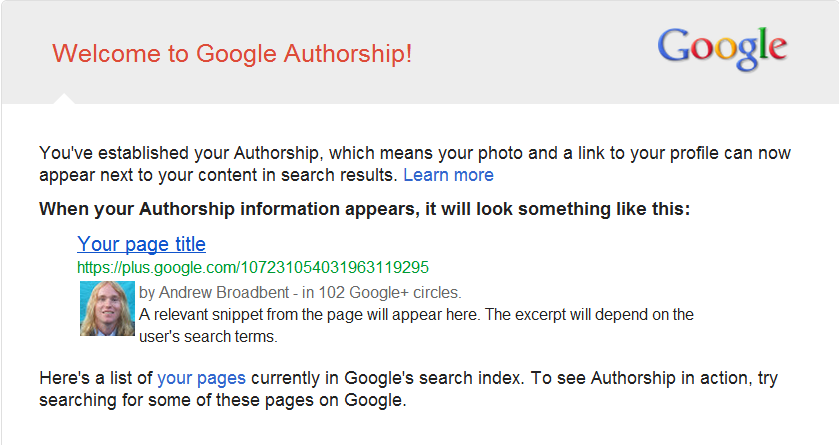The height and width of the screenshot is (445, 839).
Task: Click the appear next to your content text
Action: 218,175
